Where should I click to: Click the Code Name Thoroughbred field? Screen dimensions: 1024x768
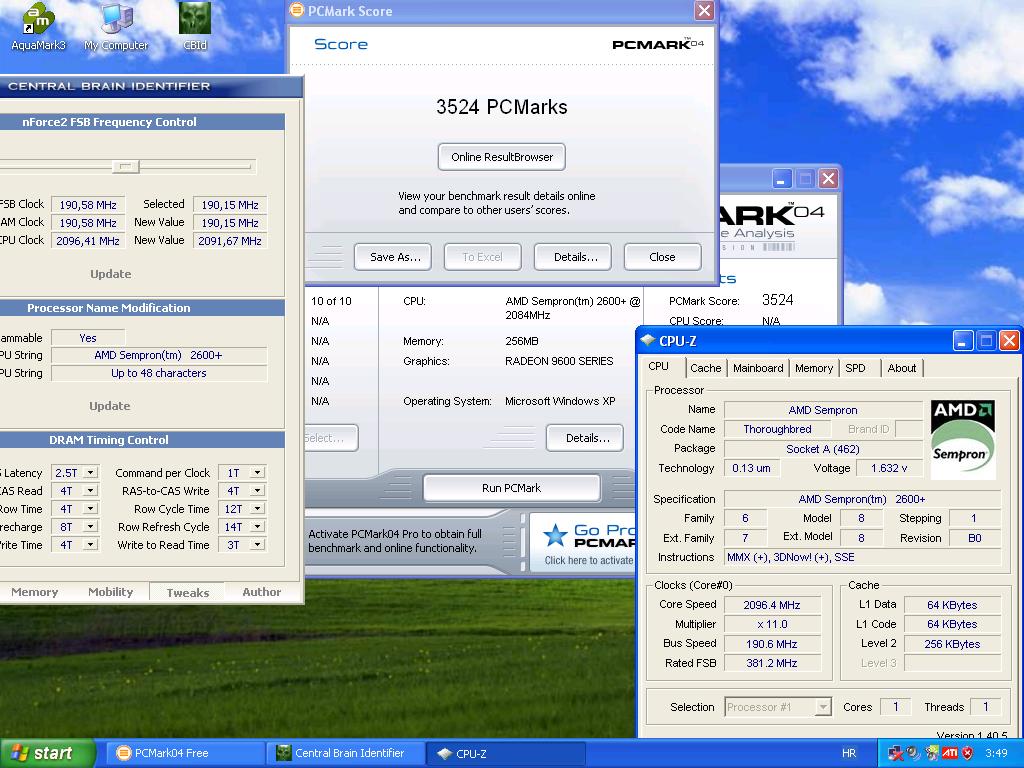tap(777, 429)
